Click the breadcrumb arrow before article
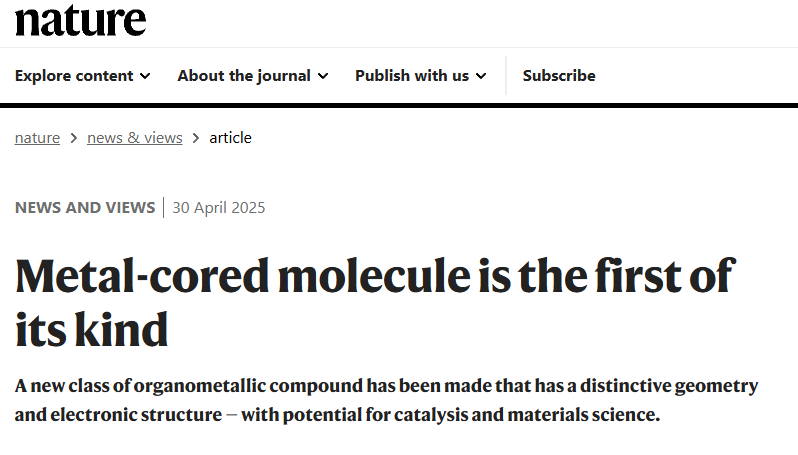Viewport: 798px width, 455px height. (196, 138)
